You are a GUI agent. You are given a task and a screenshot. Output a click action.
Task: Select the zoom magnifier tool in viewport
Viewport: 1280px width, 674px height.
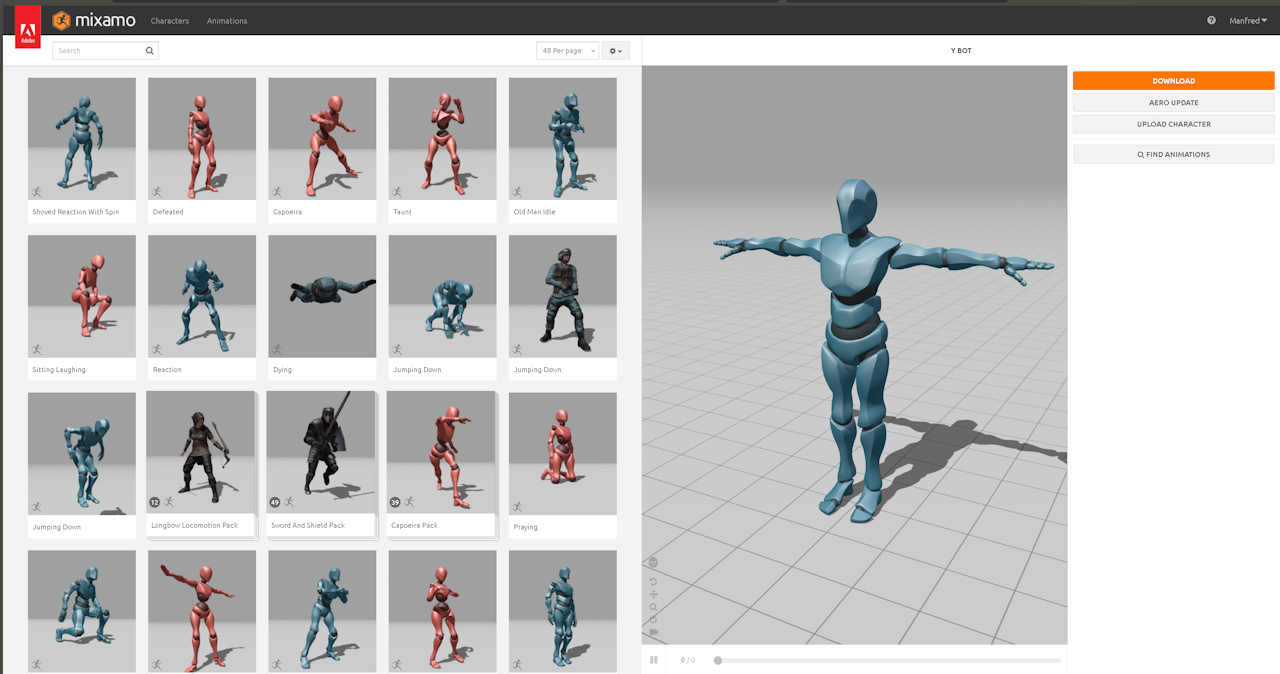653,607
